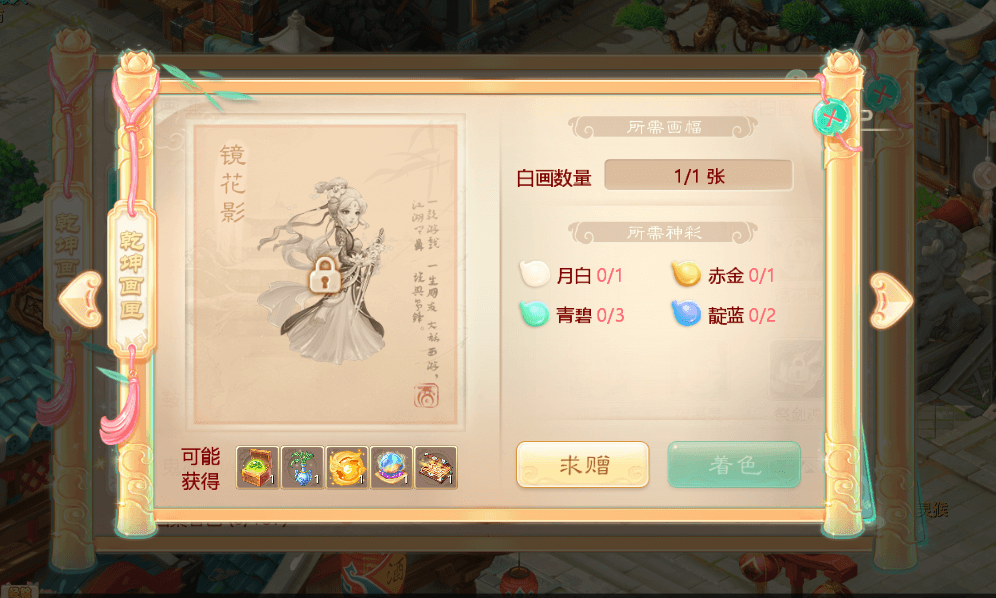Tap the golden swirl coin reward icon
The height and width of the screenshot is (598, 996).
347,467
